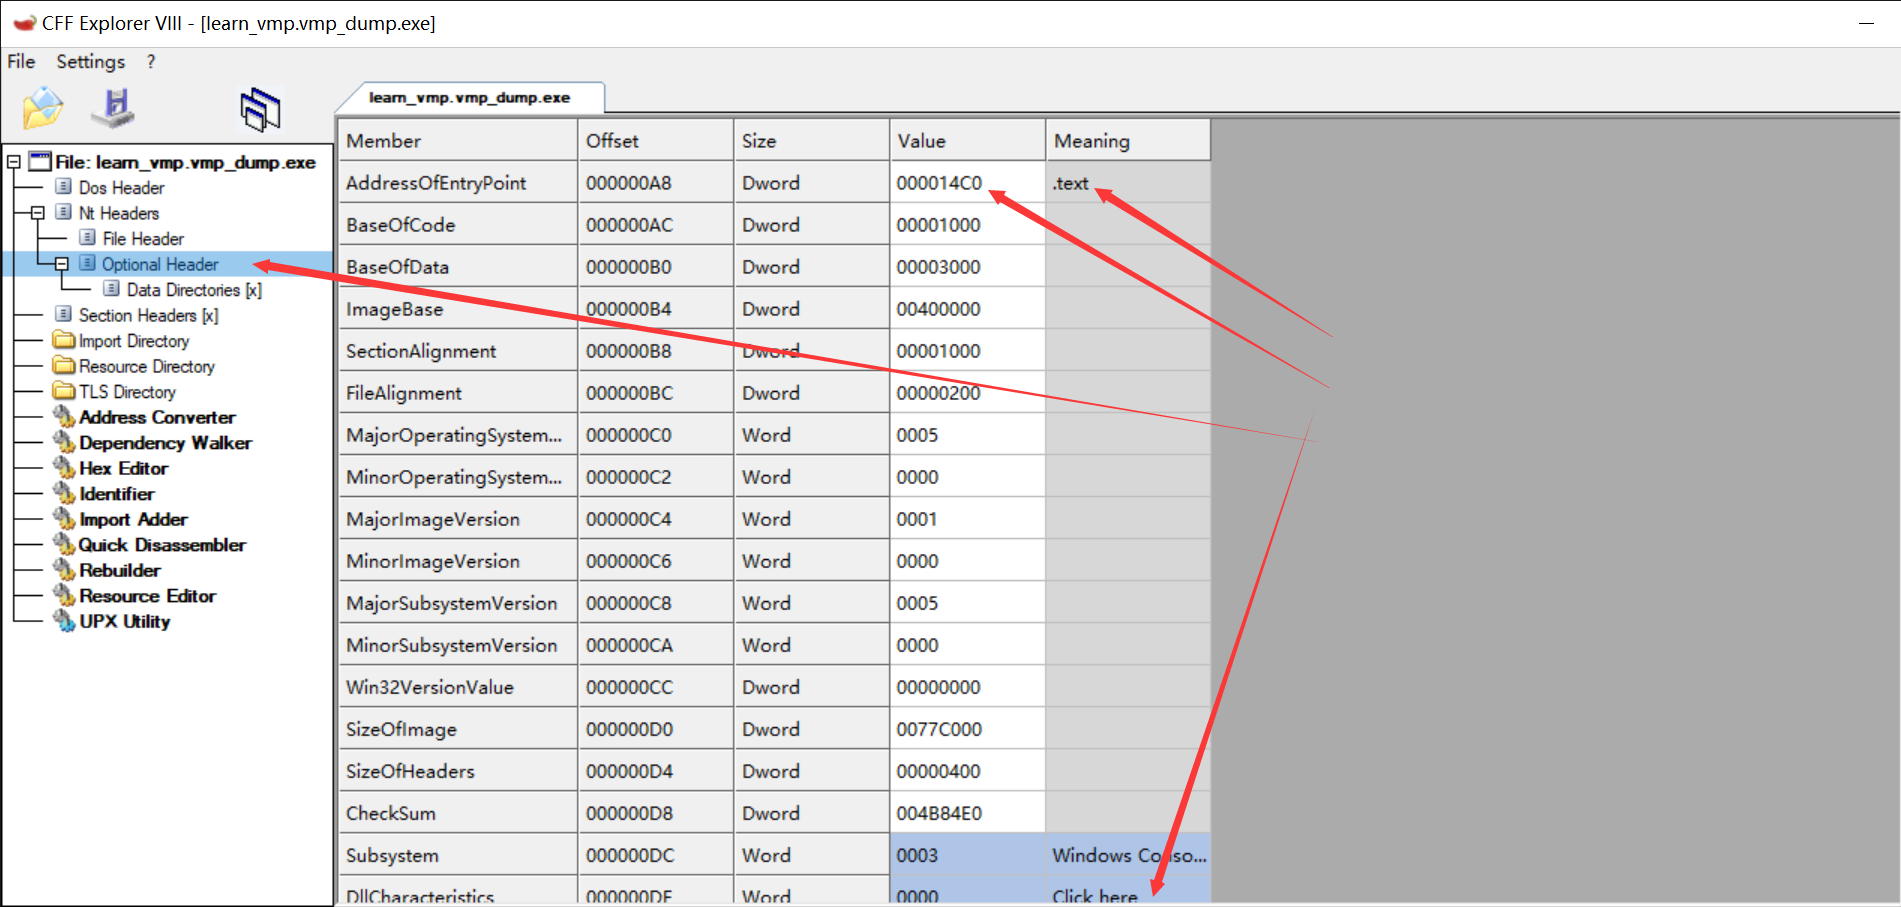Open the TLS Directory folder icon
1901x907 pixels.
pyautogui.click(x=64, y=392)
